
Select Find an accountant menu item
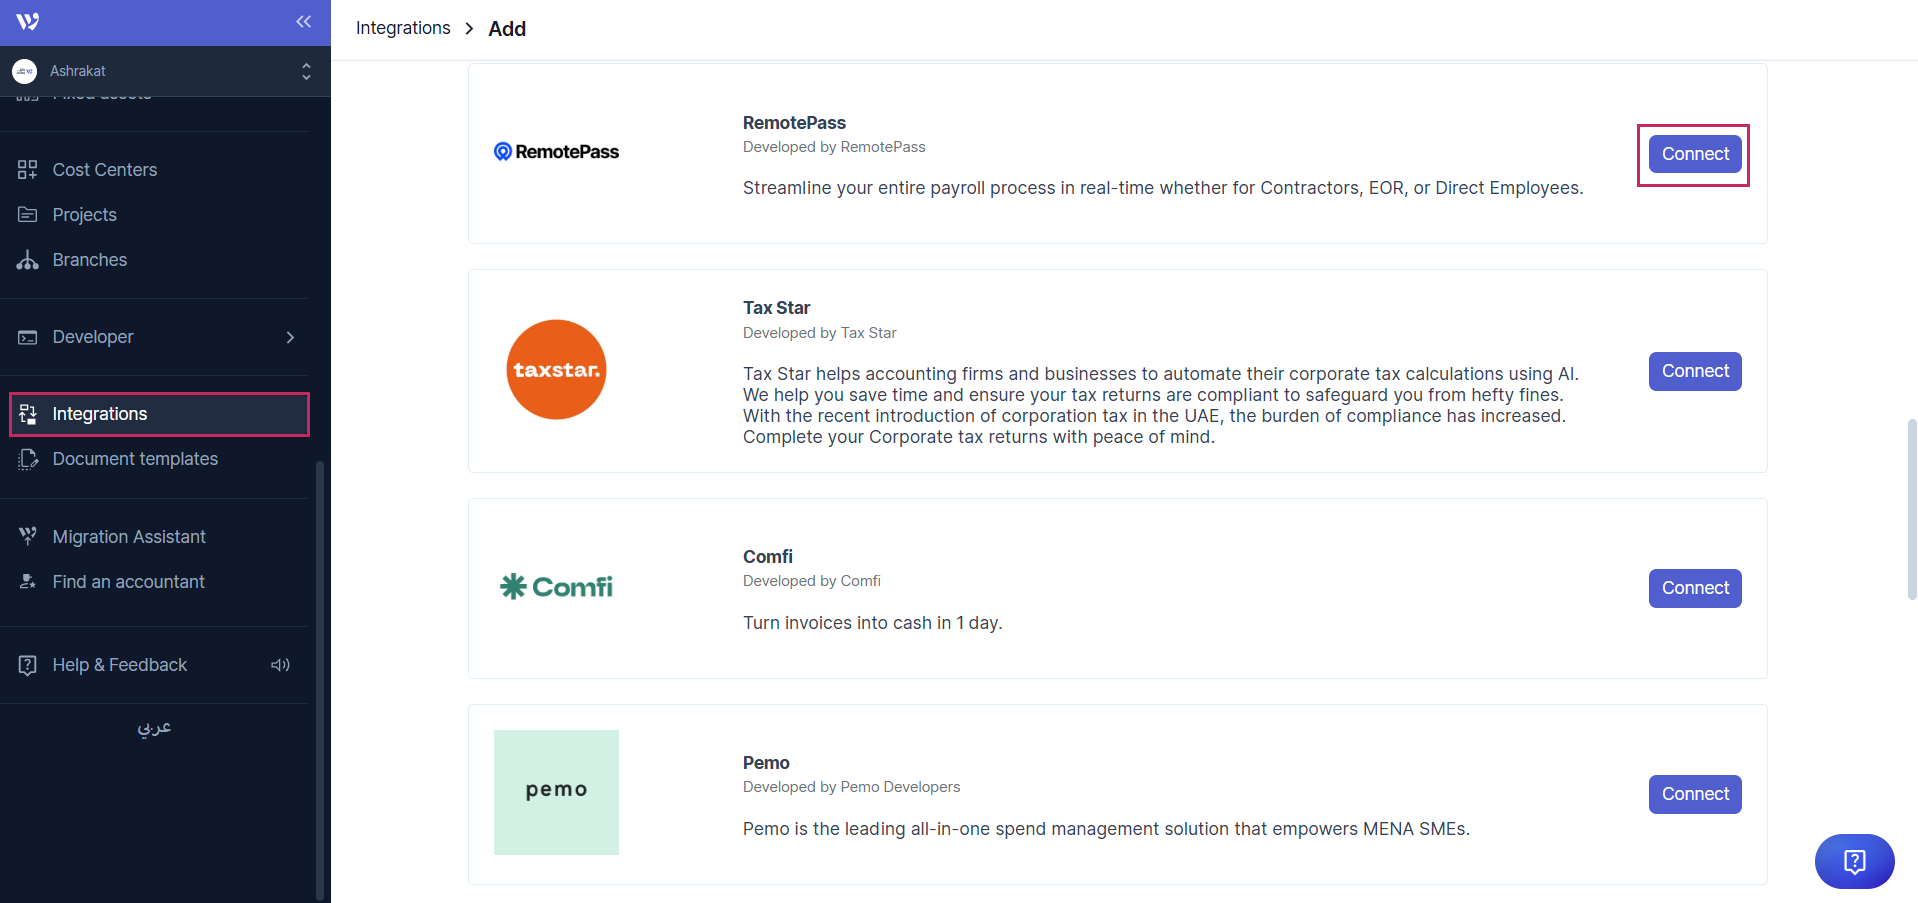click(128, 582)
